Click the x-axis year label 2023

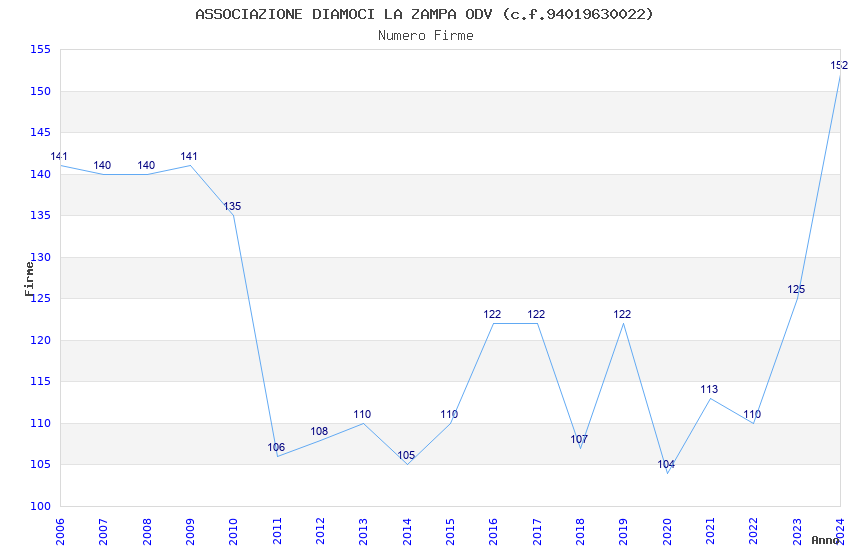(x=797, y=532)
